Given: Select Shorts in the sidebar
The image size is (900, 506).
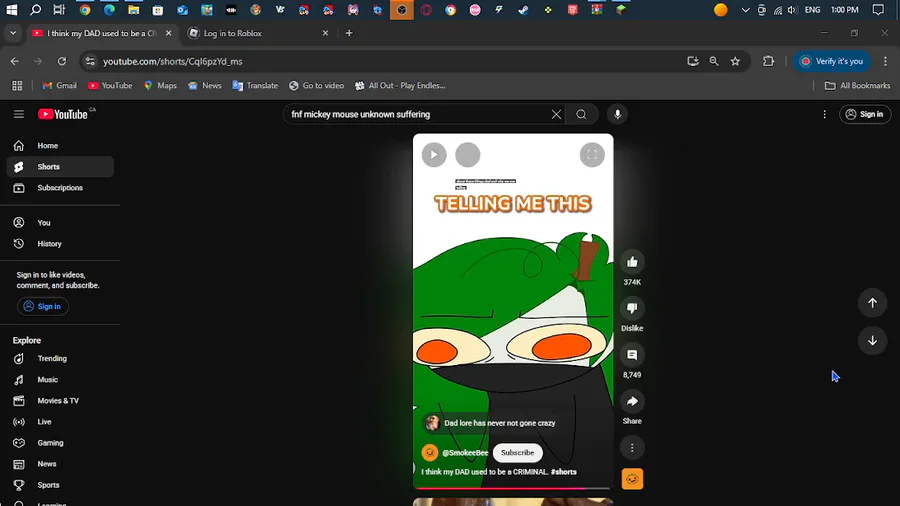Looking at the screenshot, I should click(x=60, y=167).
